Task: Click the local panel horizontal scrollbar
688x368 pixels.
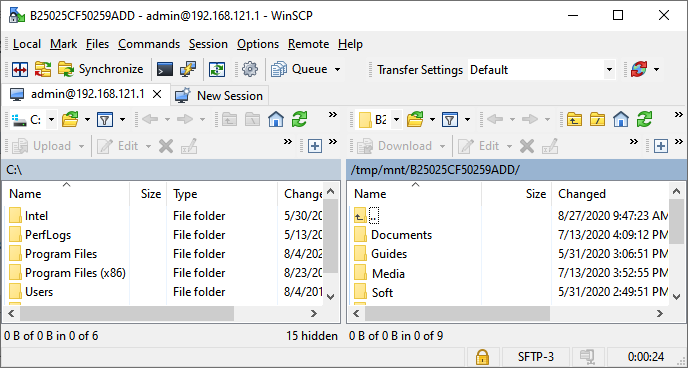Action: pyautogui.click(x=127, y=313)
